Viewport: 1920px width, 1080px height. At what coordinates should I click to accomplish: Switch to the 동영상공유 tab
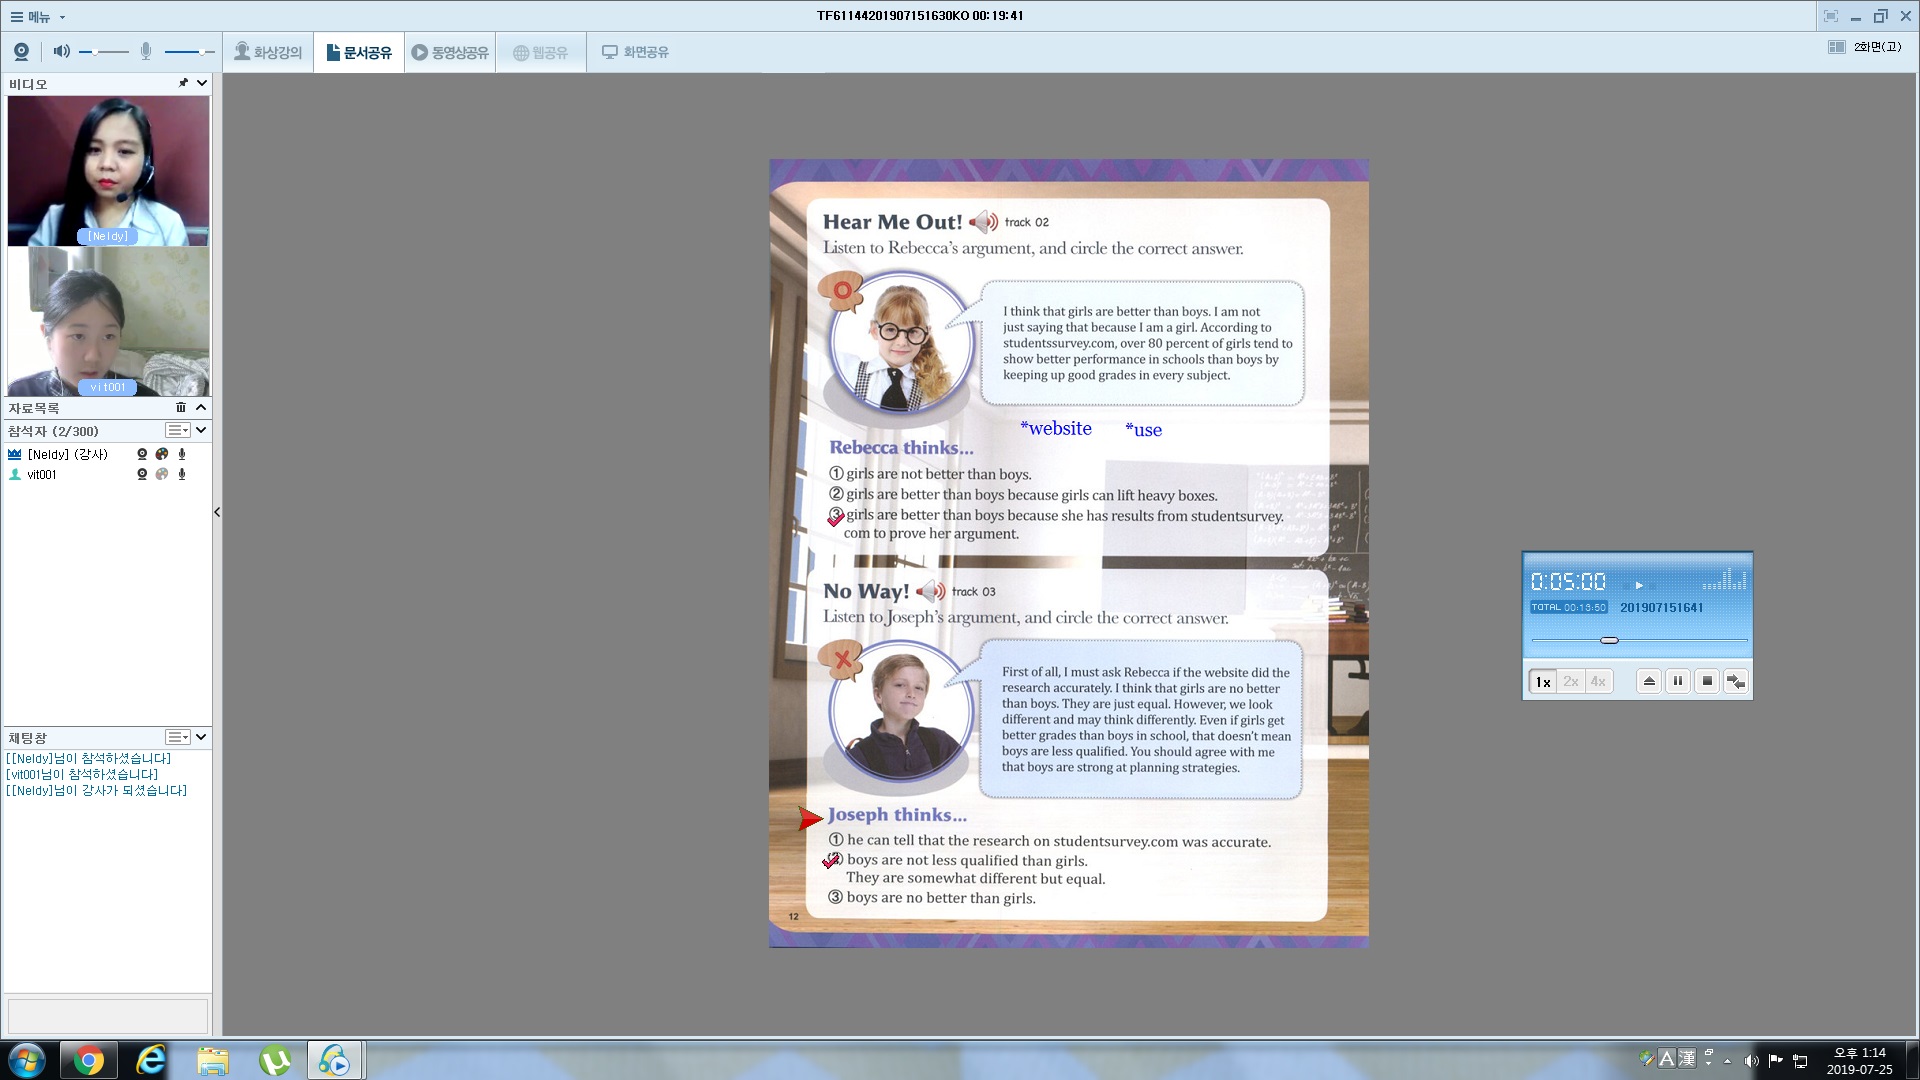click(x=450, y=52)
